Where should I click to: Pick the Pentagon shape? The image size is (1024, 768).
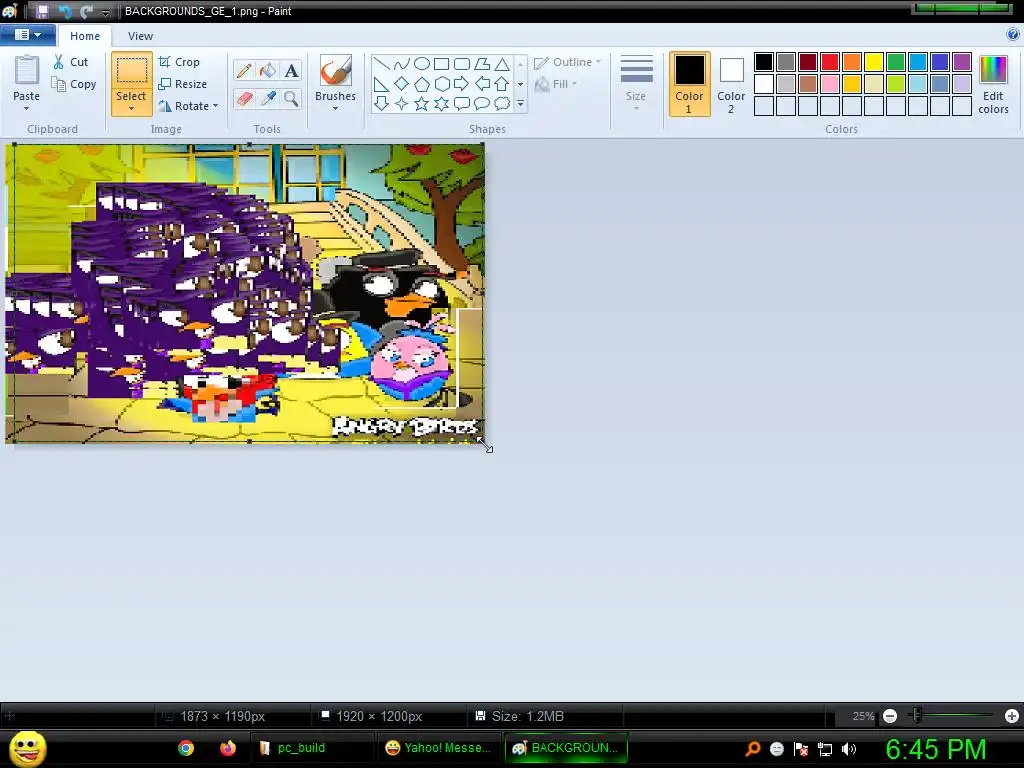pos(422,84)
